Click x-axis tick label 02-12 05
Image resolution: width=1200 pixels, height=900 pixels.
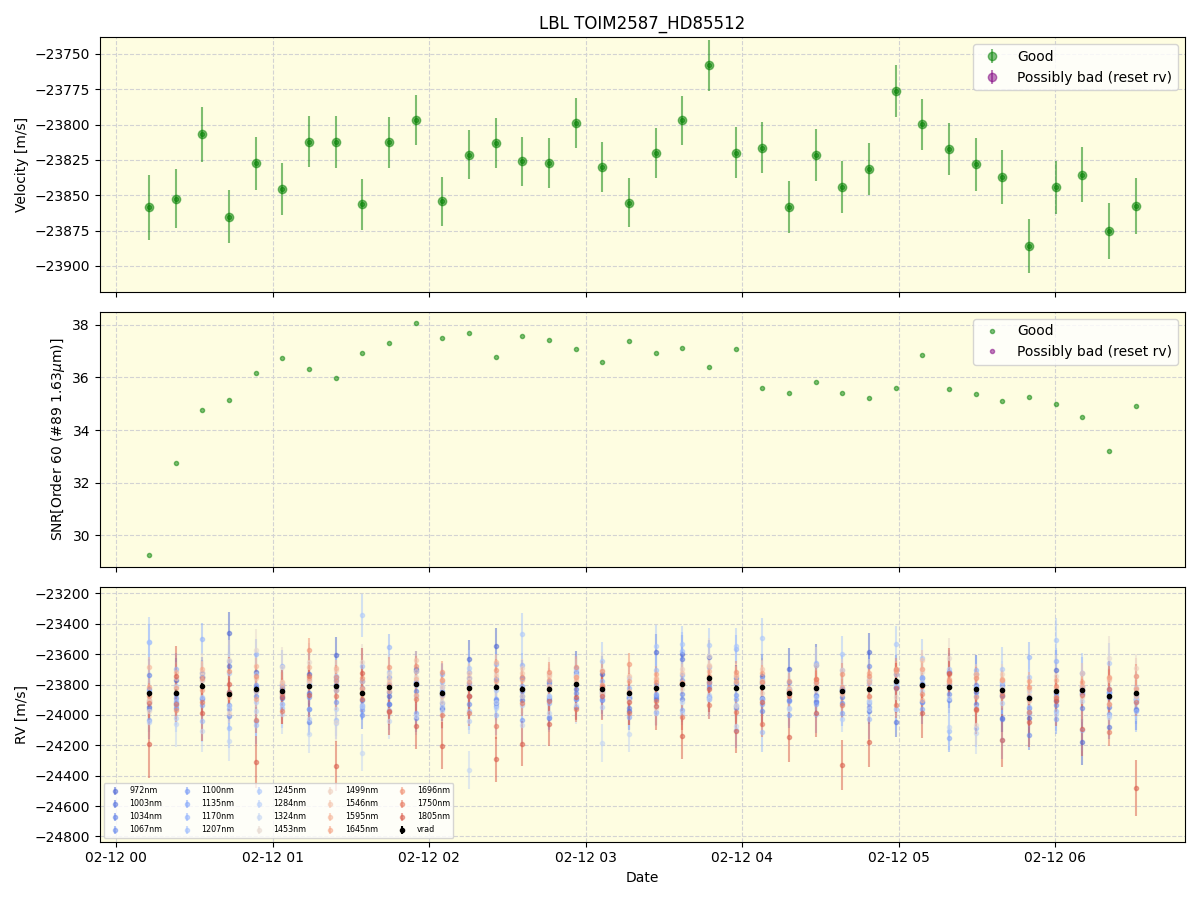899,857
